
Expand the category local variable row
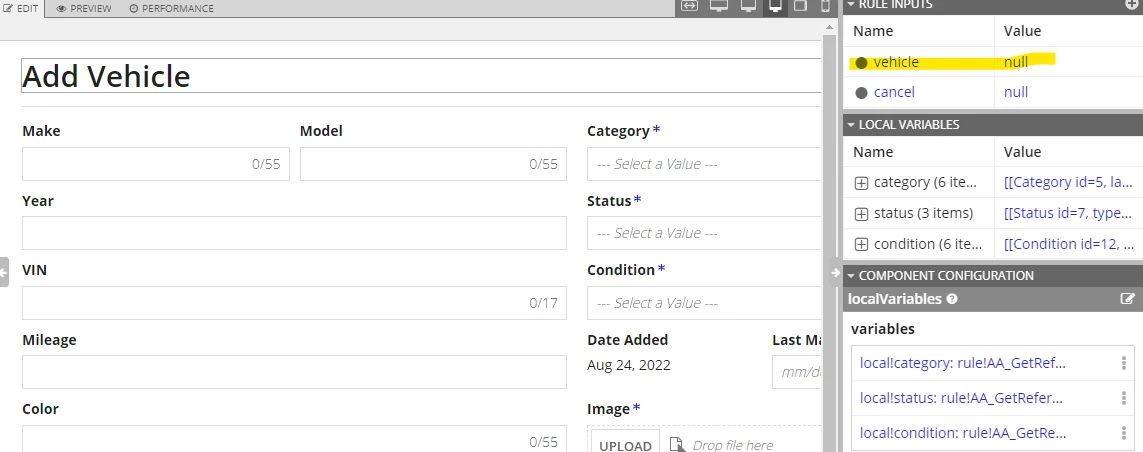coord(861,183)
